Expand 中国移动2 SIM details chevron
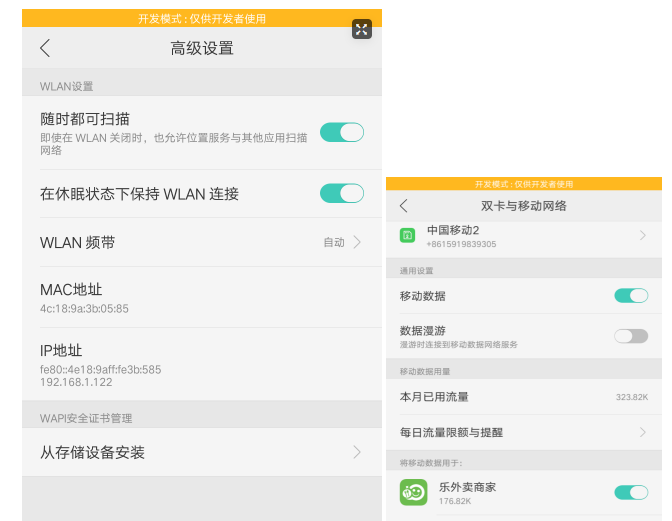Screen dimensions: 672x521 (642, 236)
